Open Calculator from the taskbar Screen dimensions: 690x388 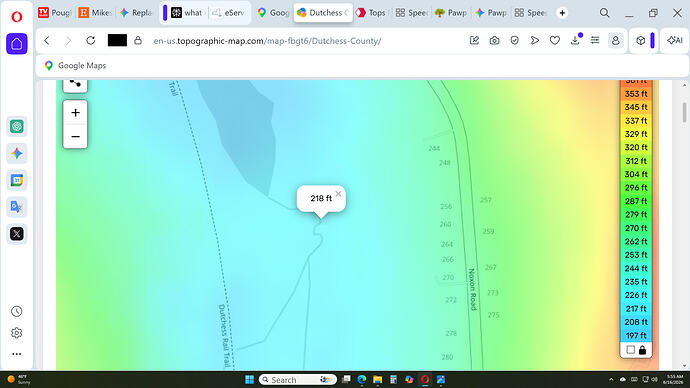[x=393, y=379]
